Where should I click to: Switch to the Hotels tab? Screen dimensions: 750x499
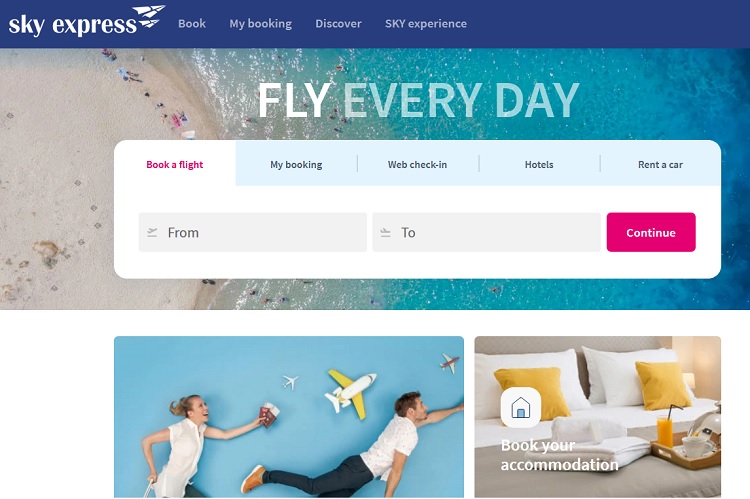click(x=539, y=164)
